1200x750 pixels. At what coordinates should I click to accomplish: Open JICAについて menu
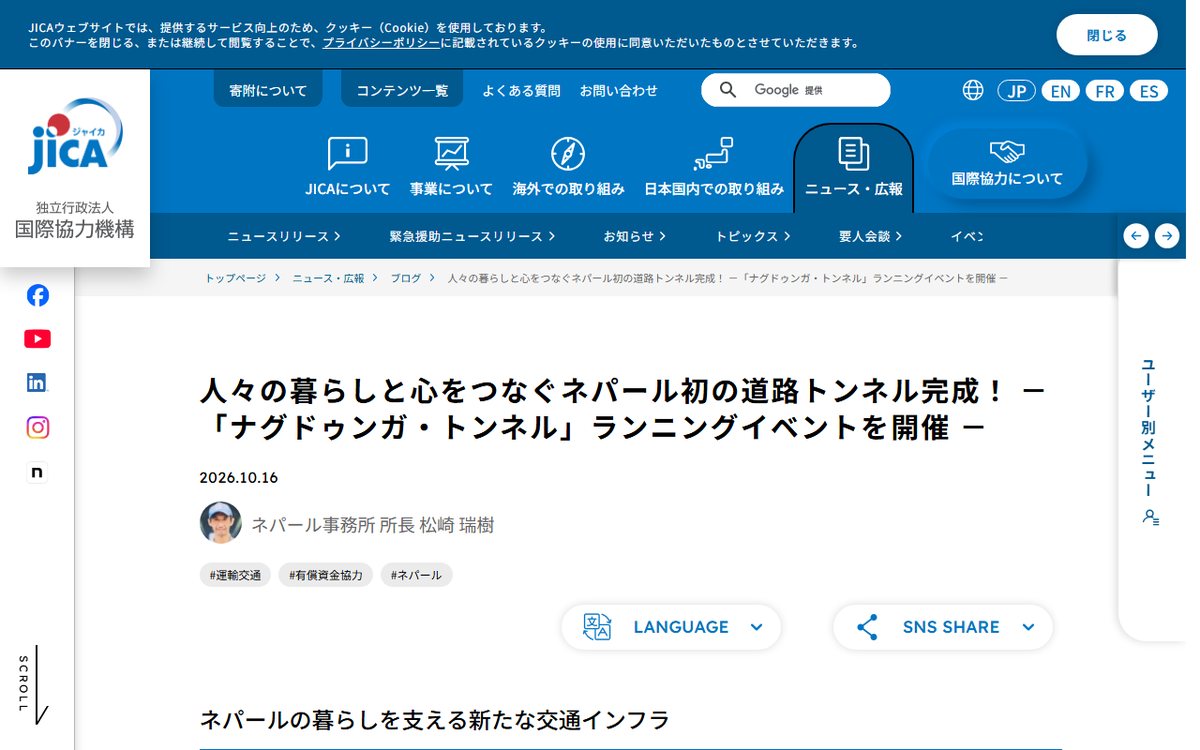(347, 167)
